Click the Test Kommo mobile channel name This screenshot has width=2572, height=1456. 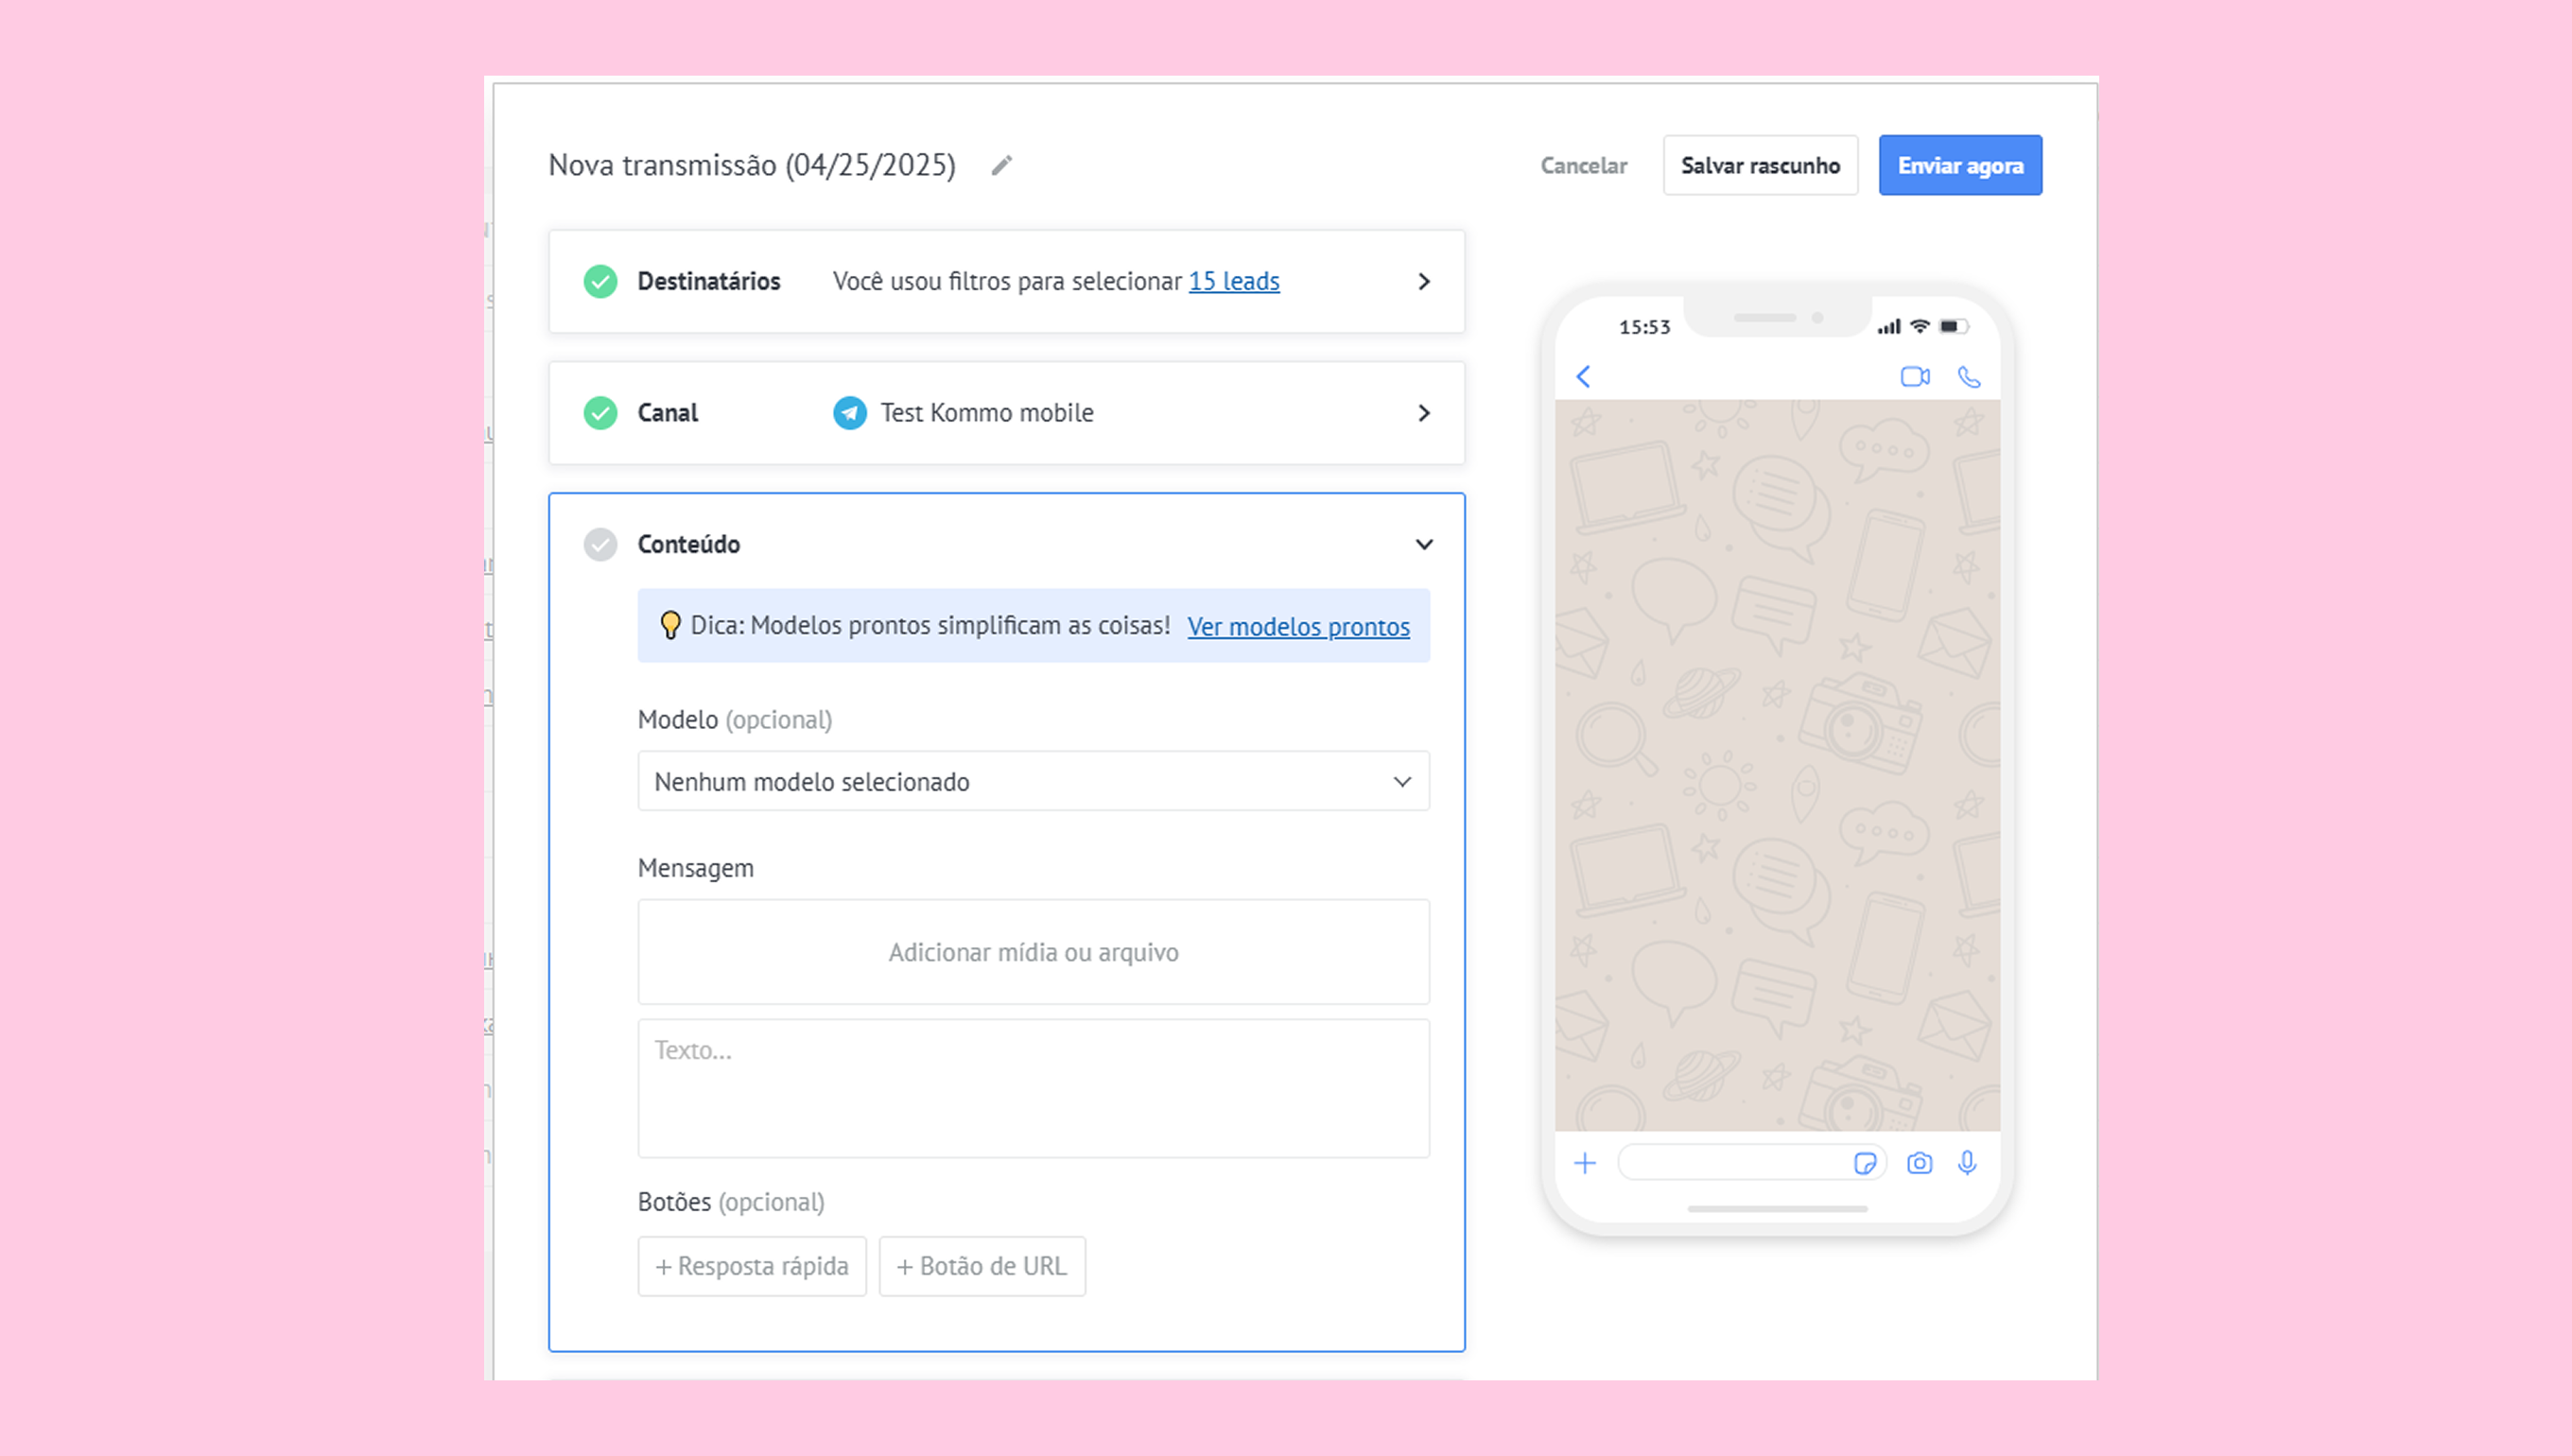pyautogui.click(x=986, y=413)
